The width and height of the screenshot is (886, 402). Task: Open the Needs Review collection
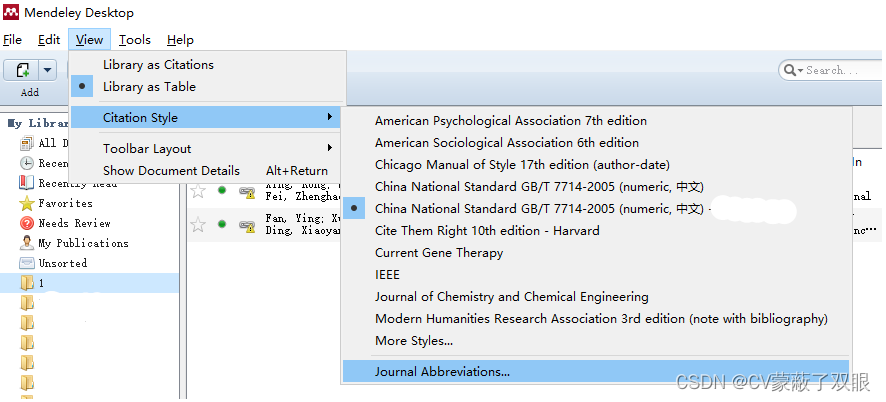pos(74,223)
